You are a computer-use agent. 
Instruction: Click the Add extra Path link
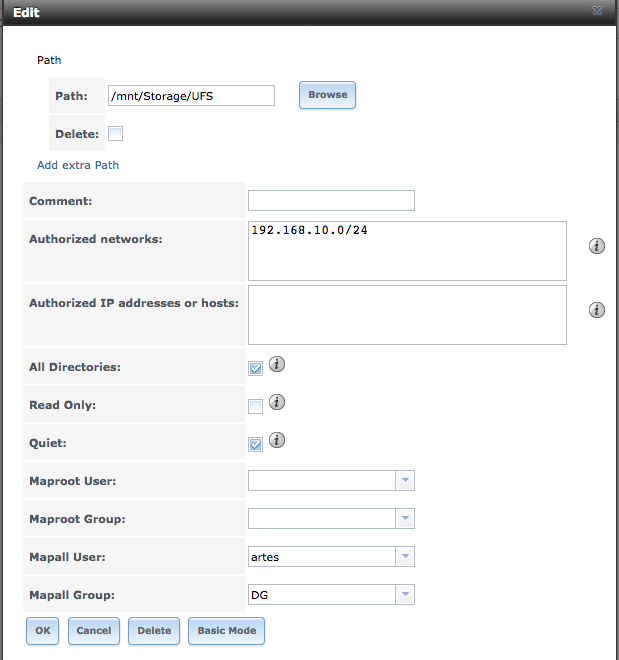[x=78, y=165]
